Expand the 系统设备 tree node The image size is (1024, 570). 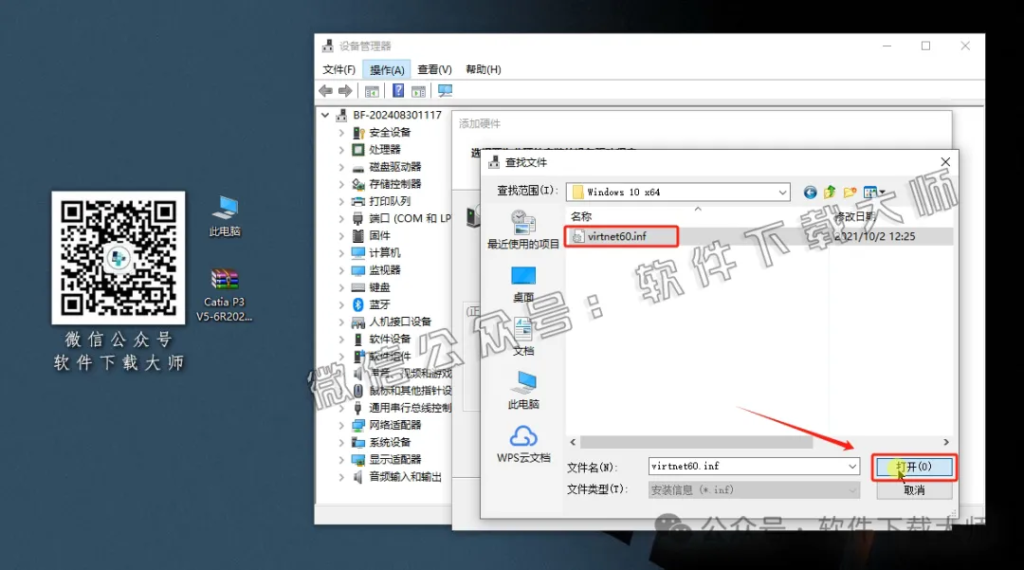coord(341,442)
